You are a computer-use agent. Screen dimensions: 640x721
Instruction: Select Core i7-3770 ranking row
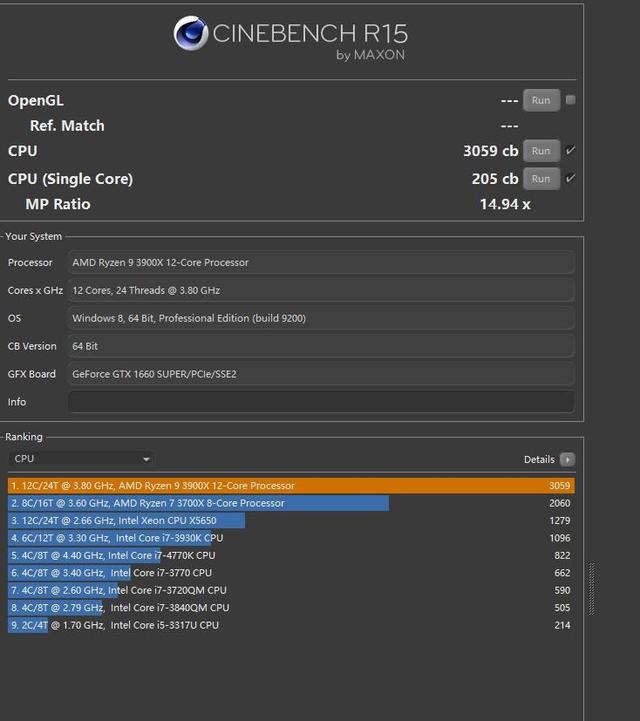[x=291, y=573]
